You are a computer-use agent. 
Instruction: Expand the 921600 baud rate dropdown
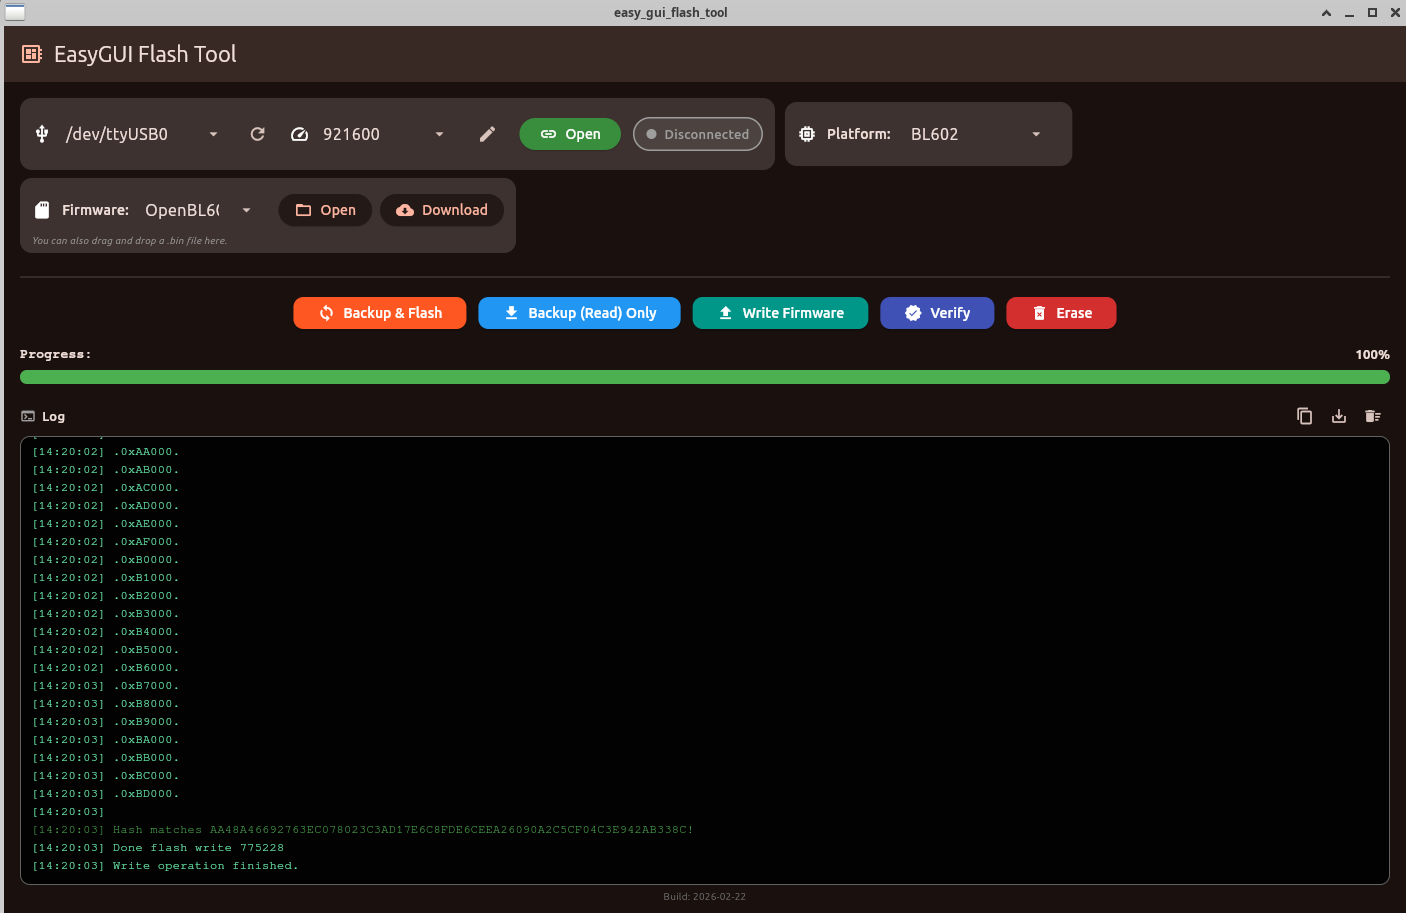(439, 134)
